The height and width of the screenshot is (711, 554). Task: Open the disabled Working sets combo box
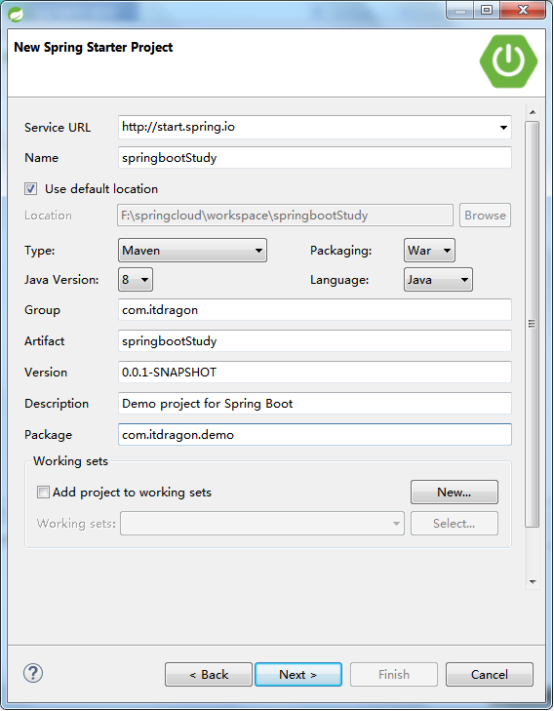point(262,523)
